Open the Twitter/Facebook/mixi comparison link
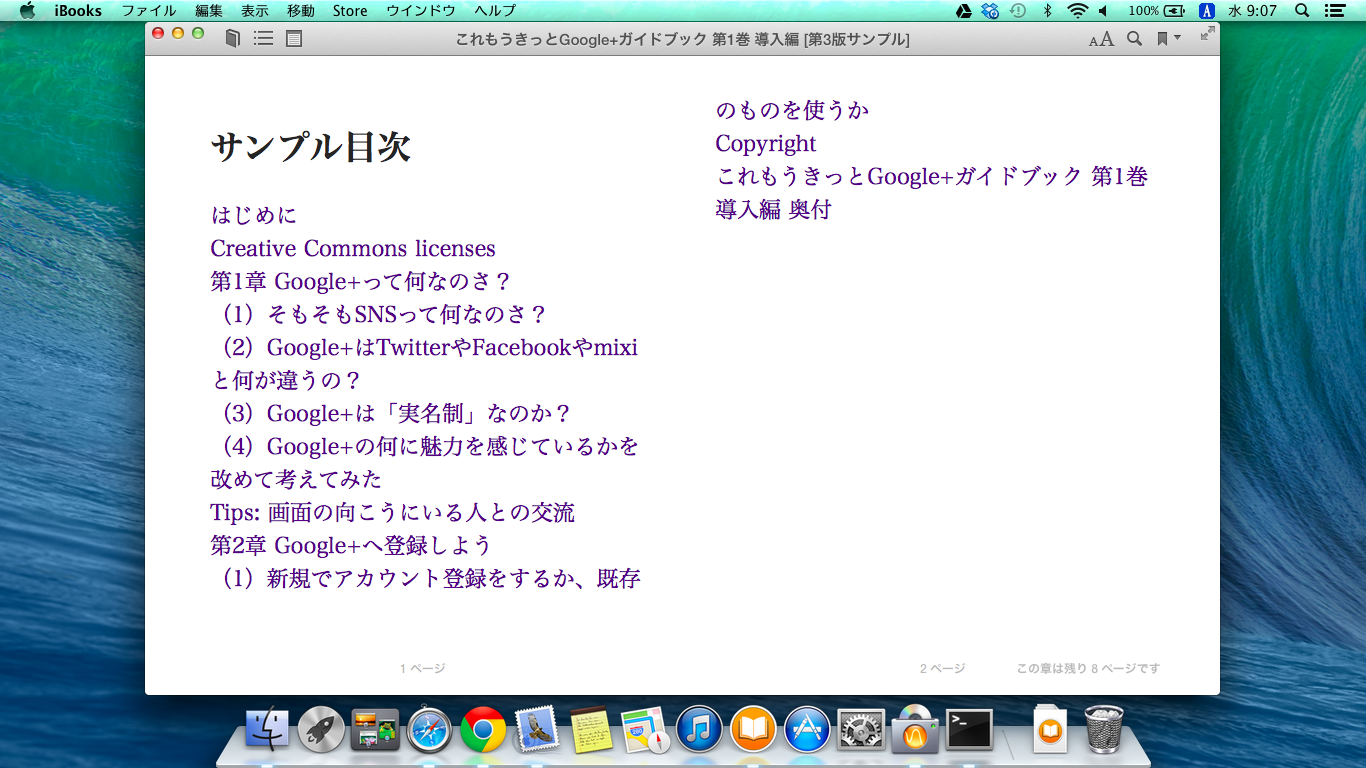 tap(424, 364)
